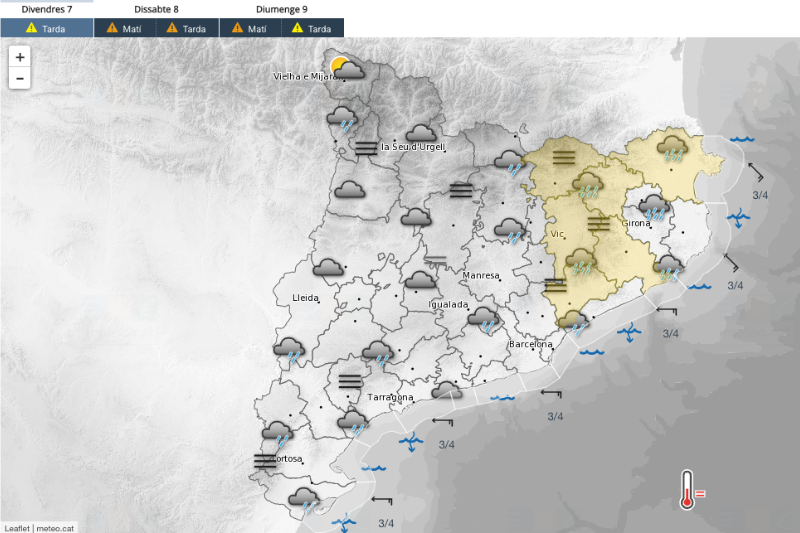Switch to Dissabte 8 Matí tab
Viewport: 800px width, 533px height.
point(127,29)
